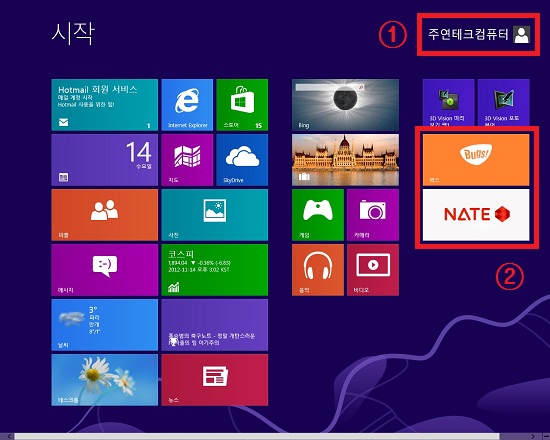
Task: Open the Hotmail mail tile
Action: (x=105, y=105)
